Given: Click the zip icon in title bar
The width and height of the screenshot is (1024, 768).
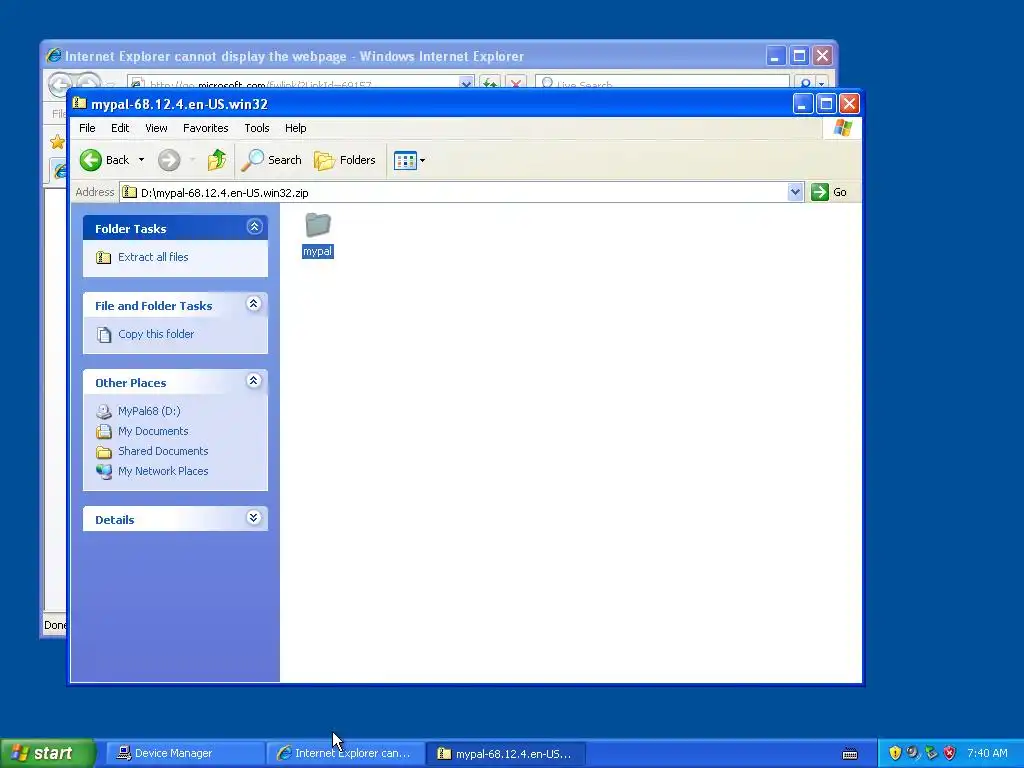Looking at the screenshot, I should point(80,103).
